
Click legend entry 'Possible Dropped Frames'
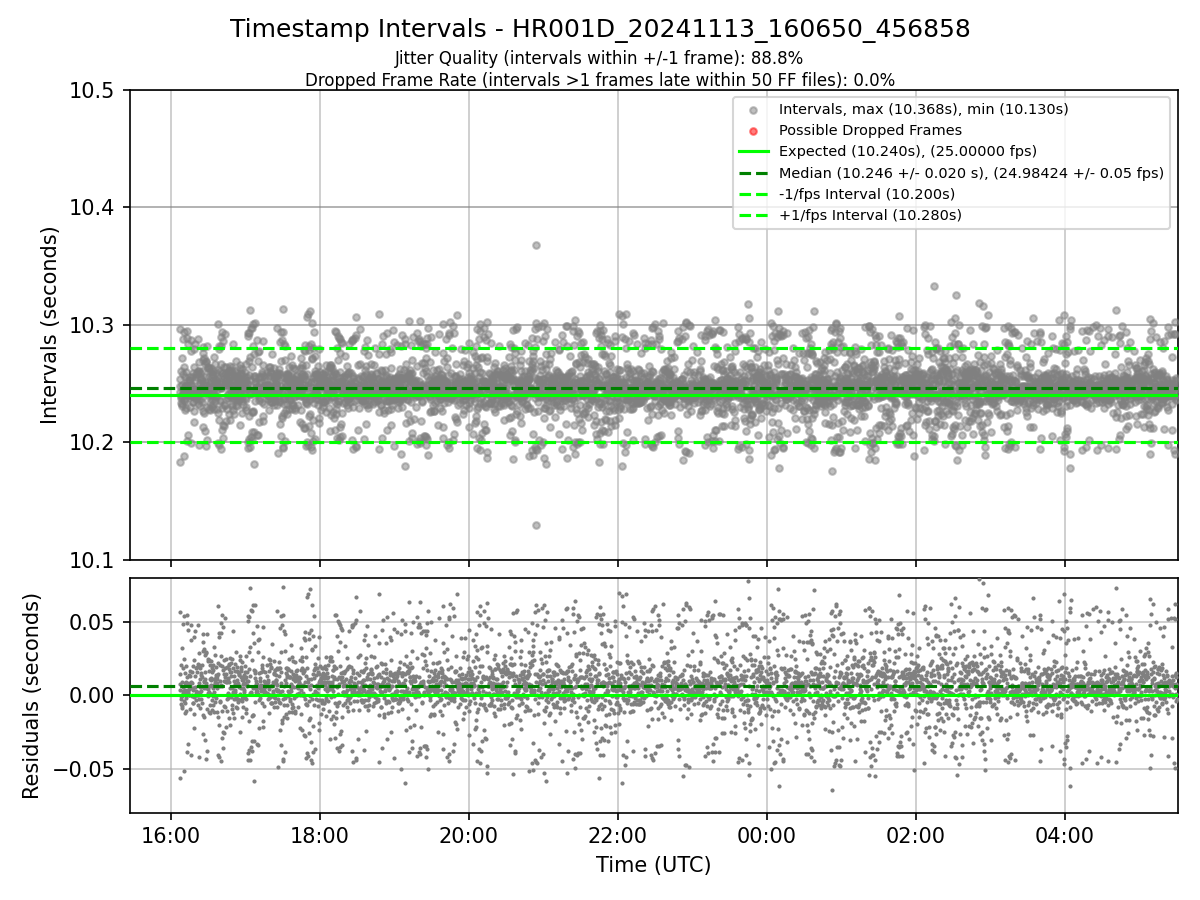click(x=870, y=130)
